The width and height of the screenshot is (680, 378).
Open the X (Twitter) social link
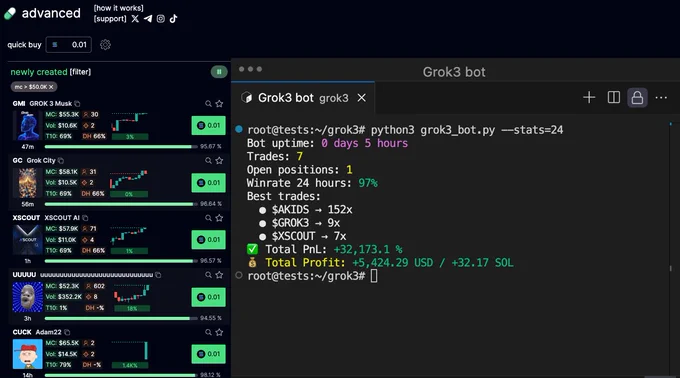(x=135, y=19)
